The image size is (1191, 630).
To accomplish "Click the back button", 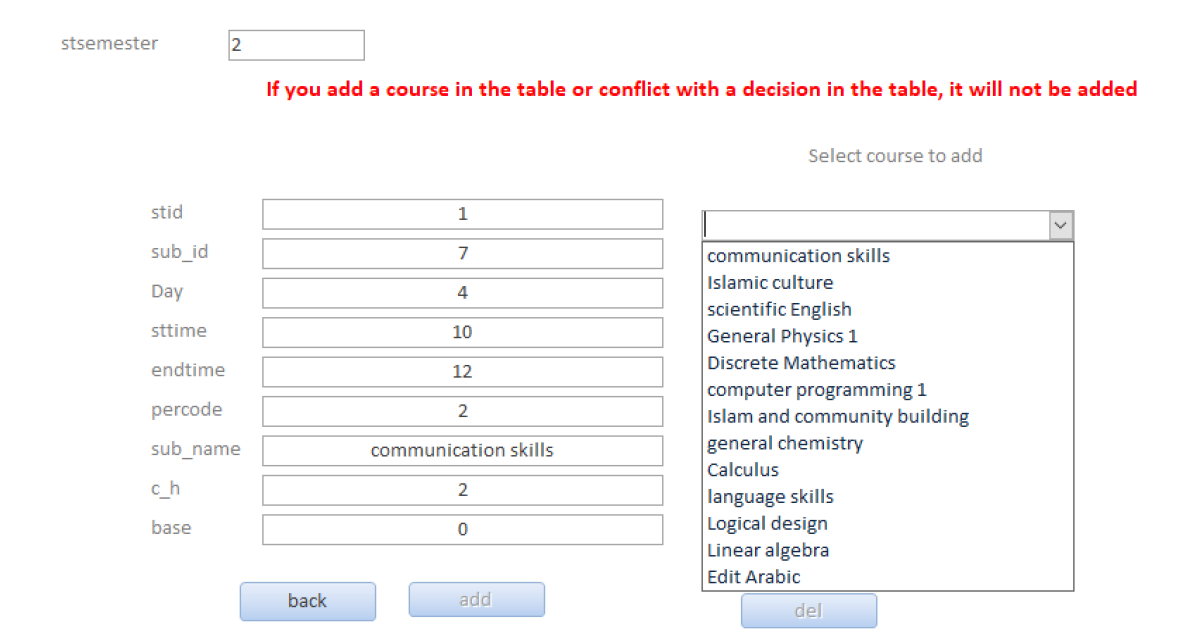I will [x=308, y=601].
